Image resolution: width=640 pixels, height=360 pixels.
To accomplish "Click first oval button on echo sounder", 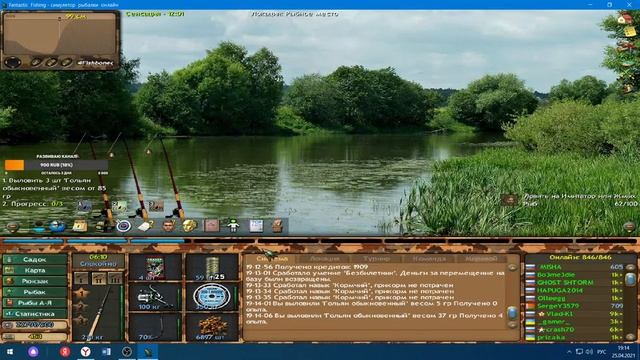I will tap(36, 62).
